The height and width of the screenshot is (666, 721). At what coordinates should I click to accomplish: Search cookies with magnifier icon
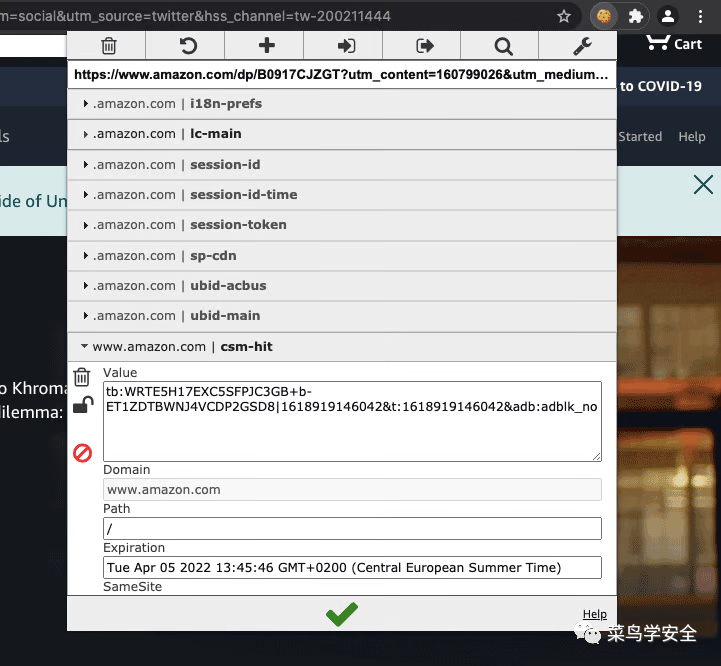tap(504, 46)
